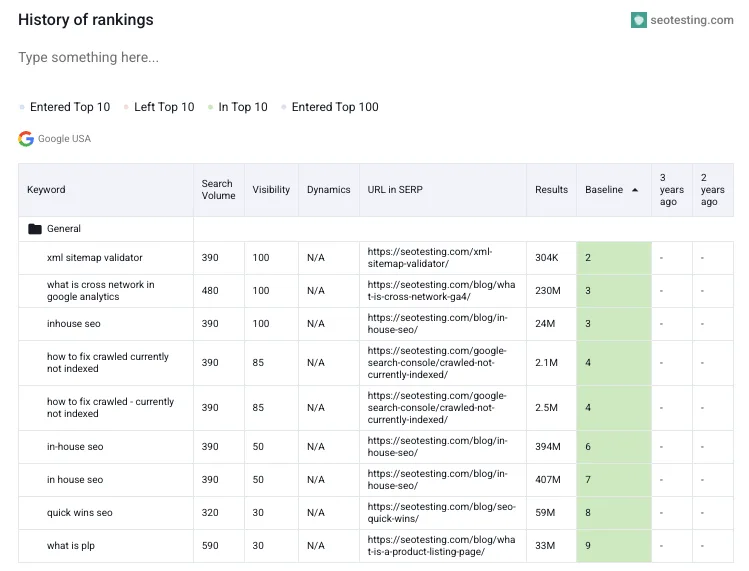Select the 'inhouse seo' keyword
The image size is (749, 571).
74,323
